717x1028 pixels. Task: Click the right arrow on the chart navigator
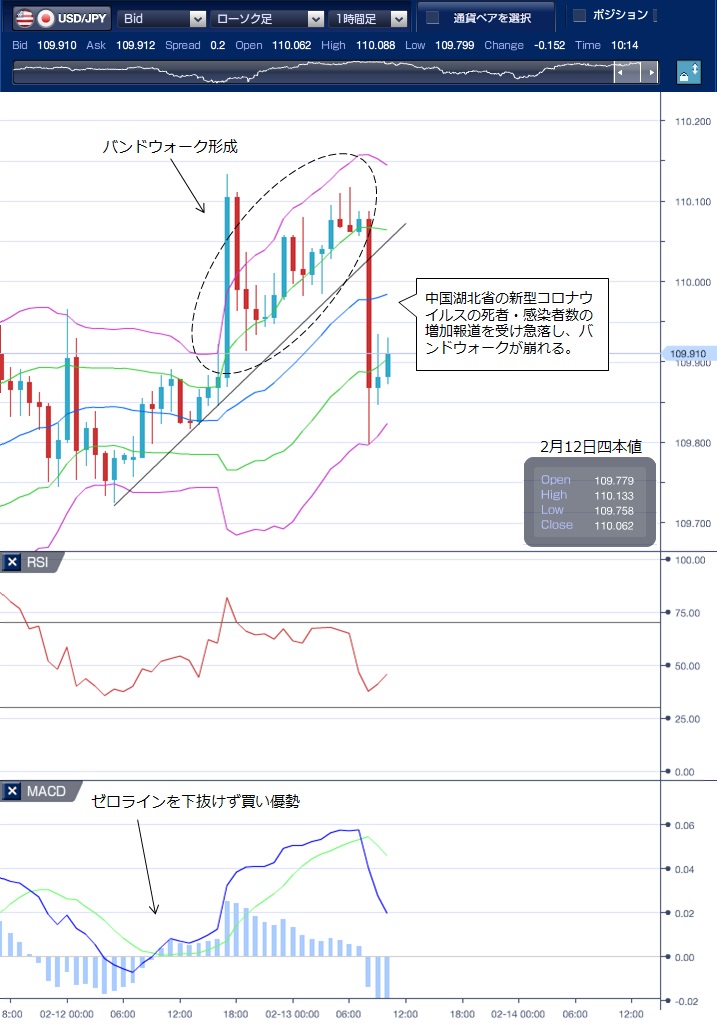[x=650, y=74]
